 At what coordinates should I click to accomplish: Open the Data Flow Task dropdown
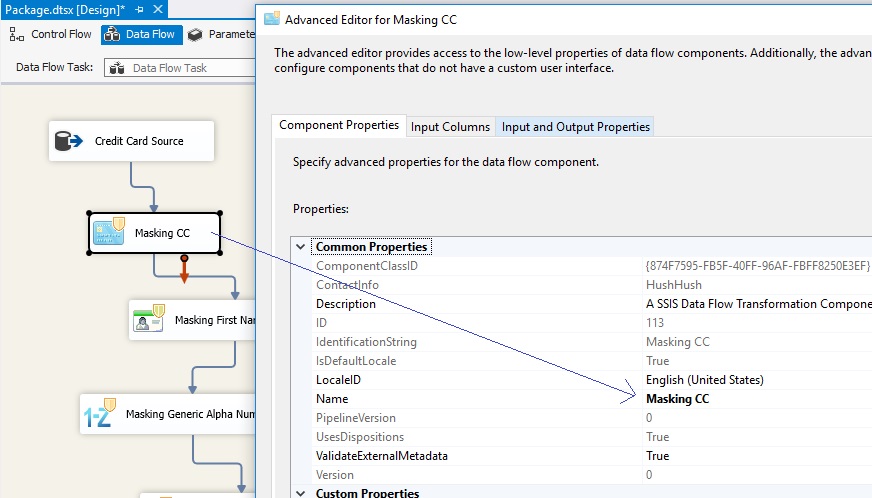180,68
